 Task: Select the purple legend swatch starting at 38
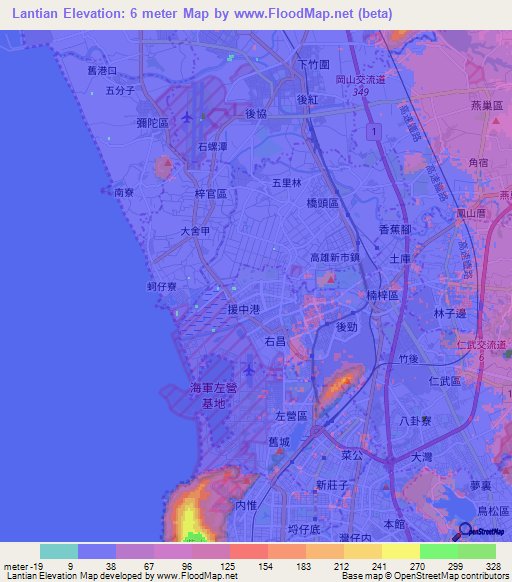pyautogui.click(x=135, y=551)
